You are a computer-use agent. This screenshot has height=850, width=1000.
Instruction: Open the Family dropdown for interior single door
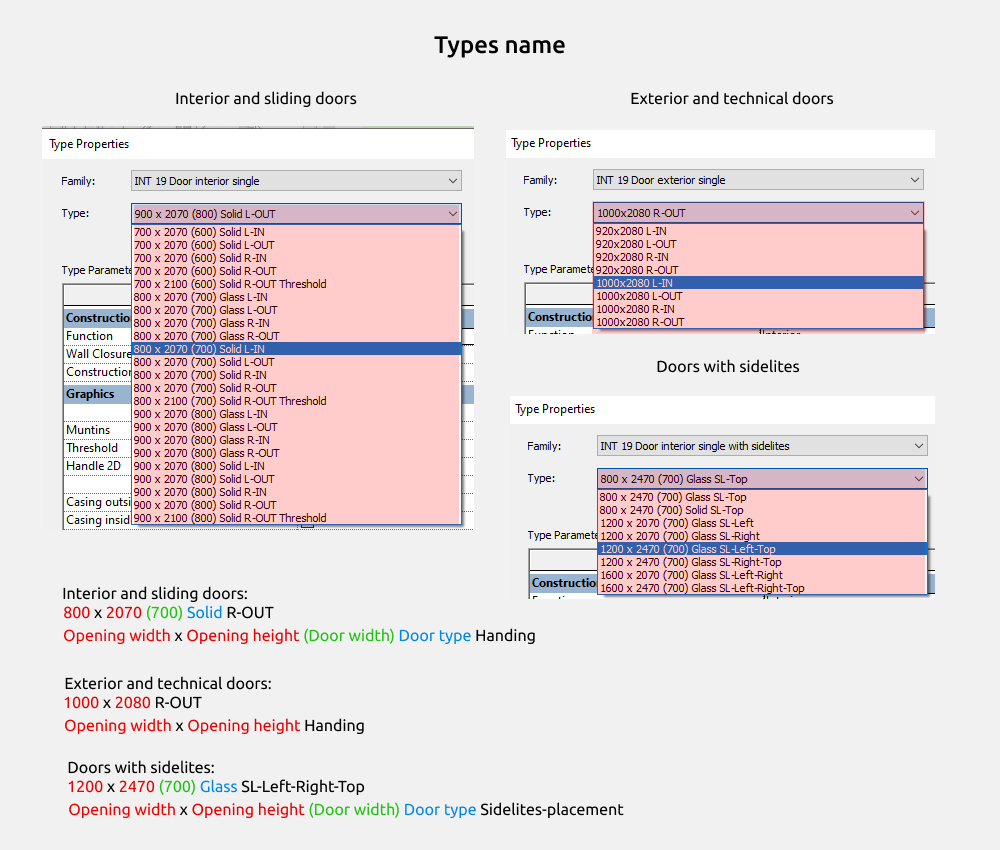click(x=296, y=181)
